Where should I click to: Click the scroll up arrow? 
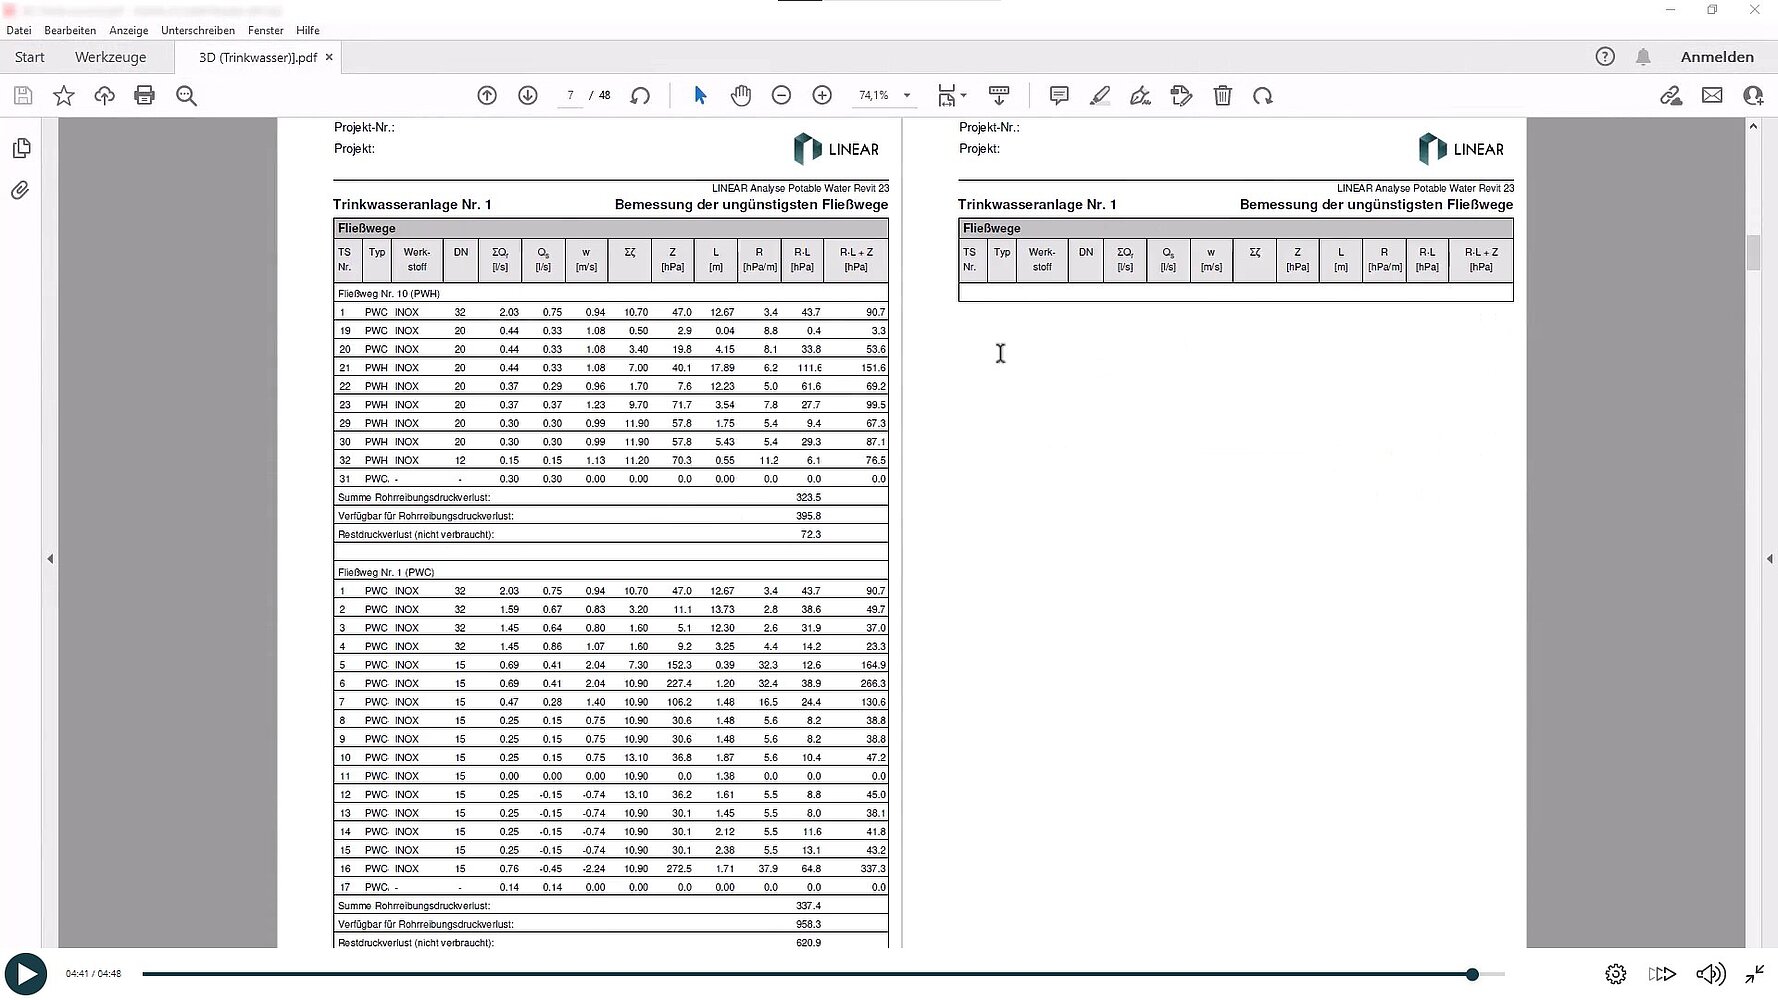(1753, 126)
